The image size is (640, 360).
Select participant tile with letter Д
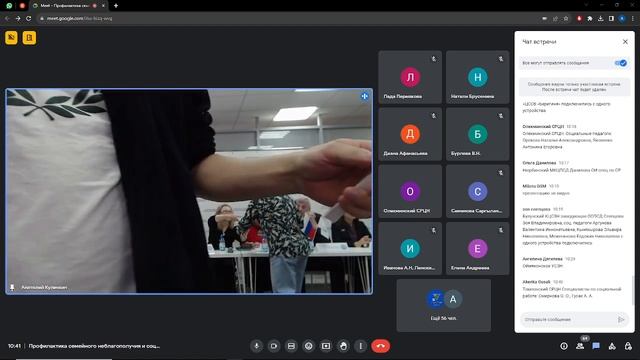coord(410,134)
